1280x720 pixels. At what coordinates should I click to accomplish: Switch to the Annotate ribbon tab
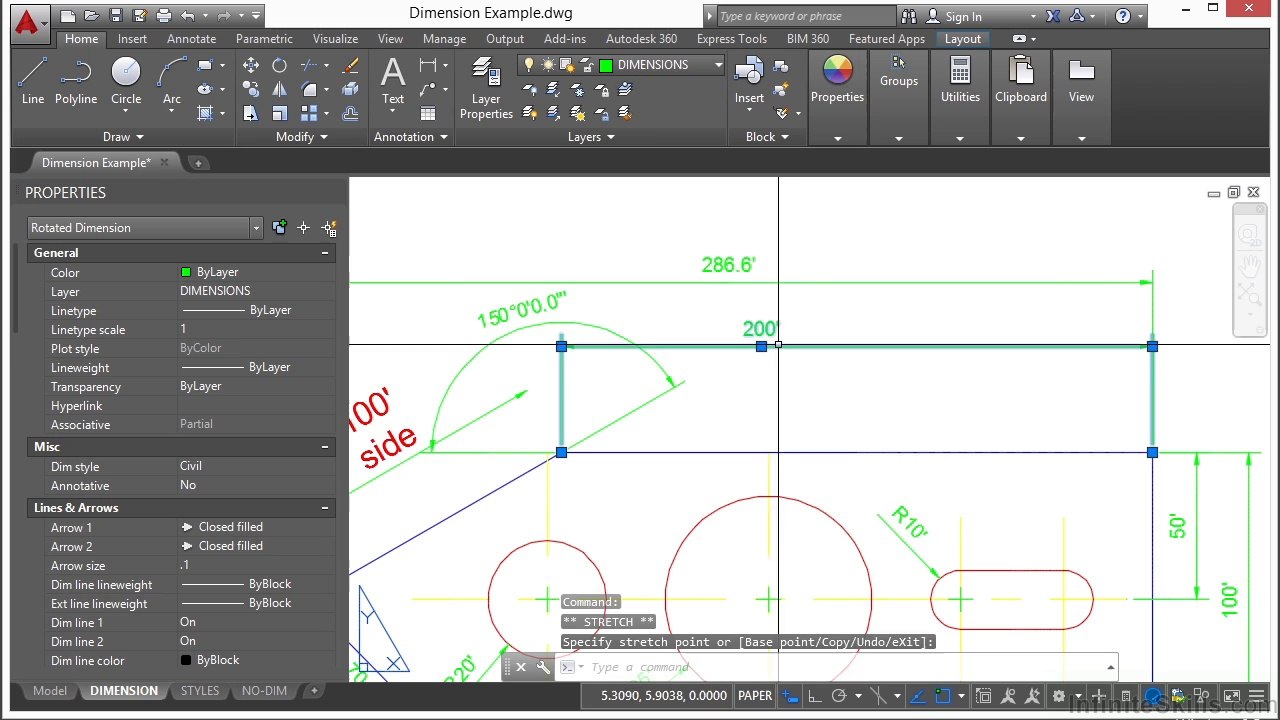click(x=191, y=39)
